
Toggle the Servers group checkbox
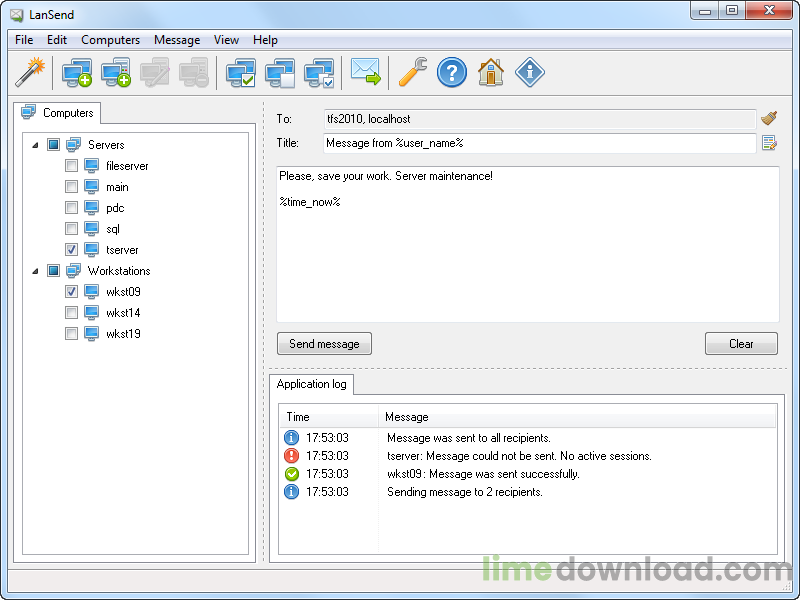tap(53, 144)
